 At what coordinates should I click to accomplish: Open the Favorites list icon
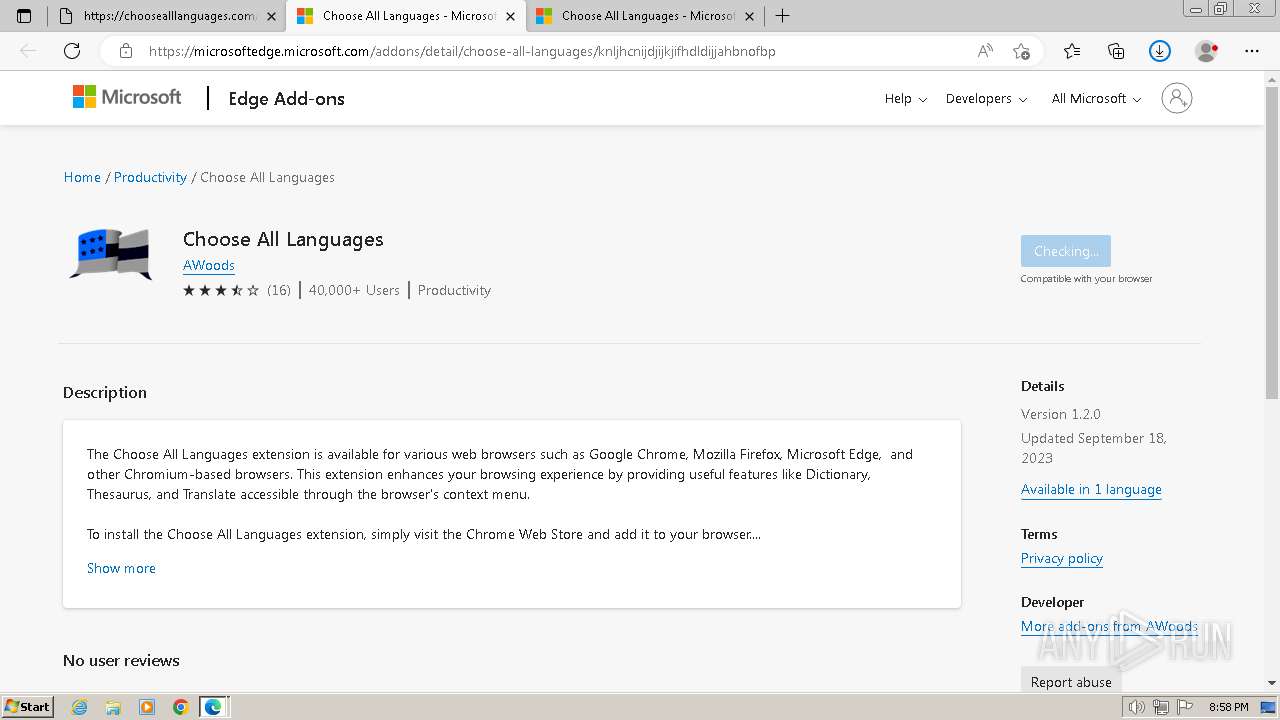(x=1072, y=51)
